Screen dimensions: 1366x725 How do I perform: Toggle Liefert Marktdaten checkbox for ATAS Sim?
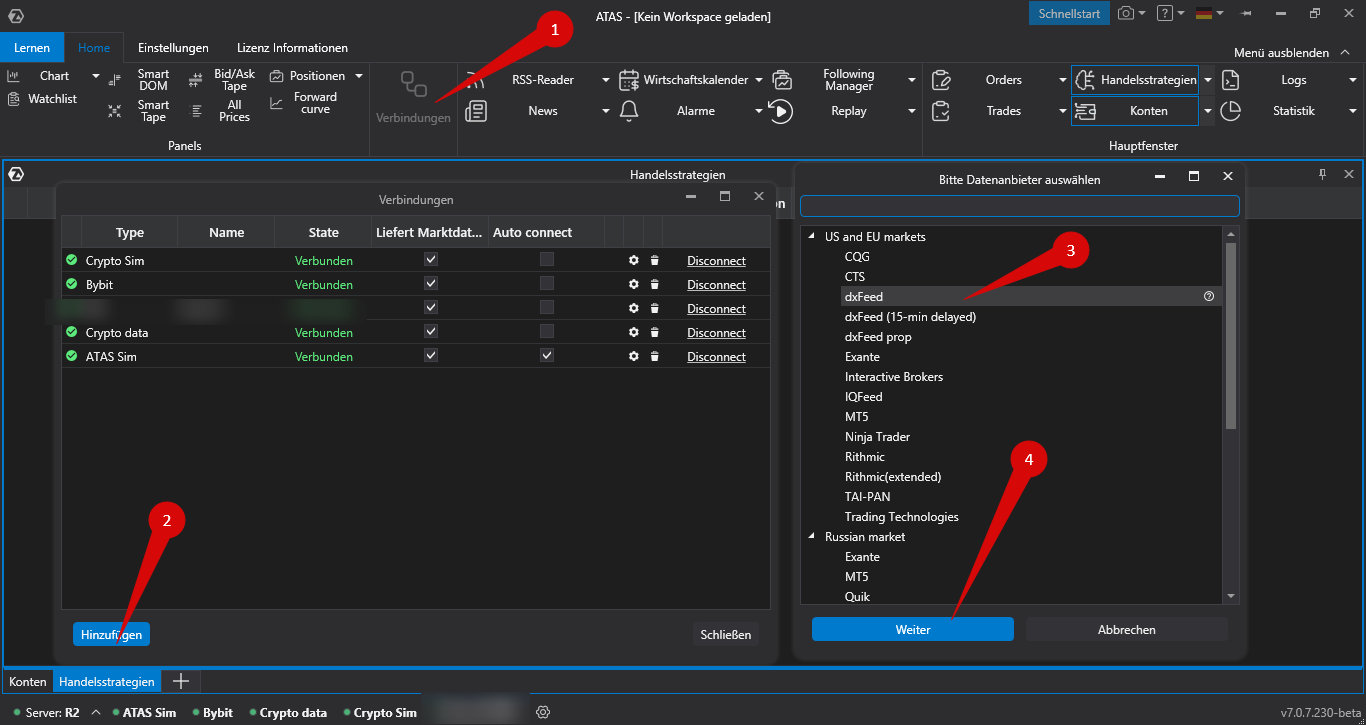coord(431,355)
